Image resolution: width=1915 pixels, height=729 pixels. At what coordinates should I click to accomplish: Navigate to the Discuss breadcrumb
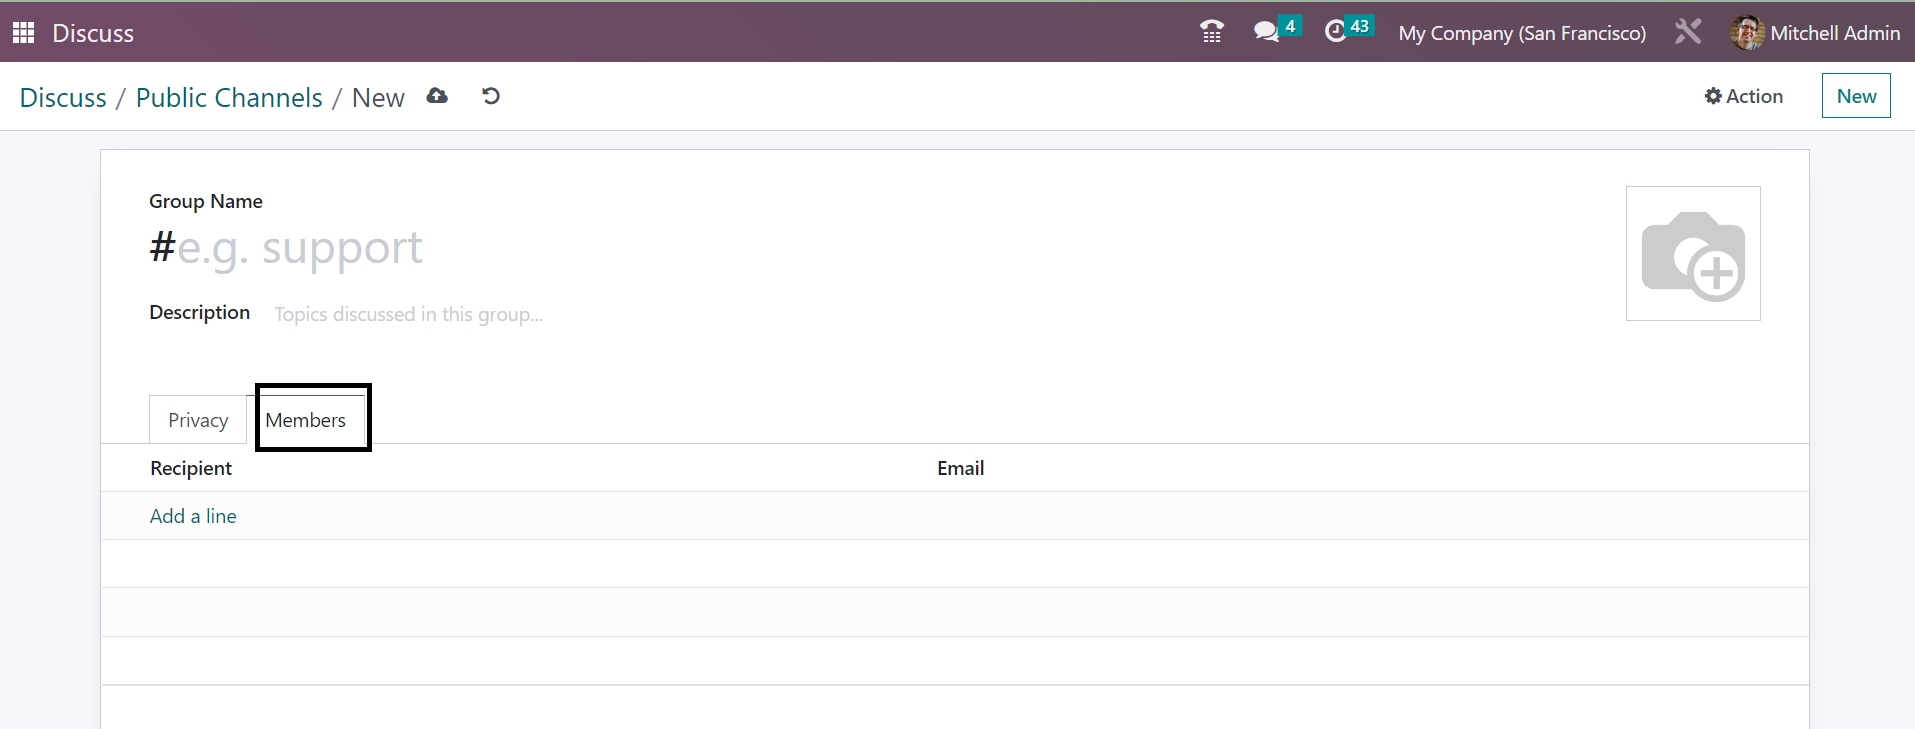pyautogui.click(x=63, y=98)
